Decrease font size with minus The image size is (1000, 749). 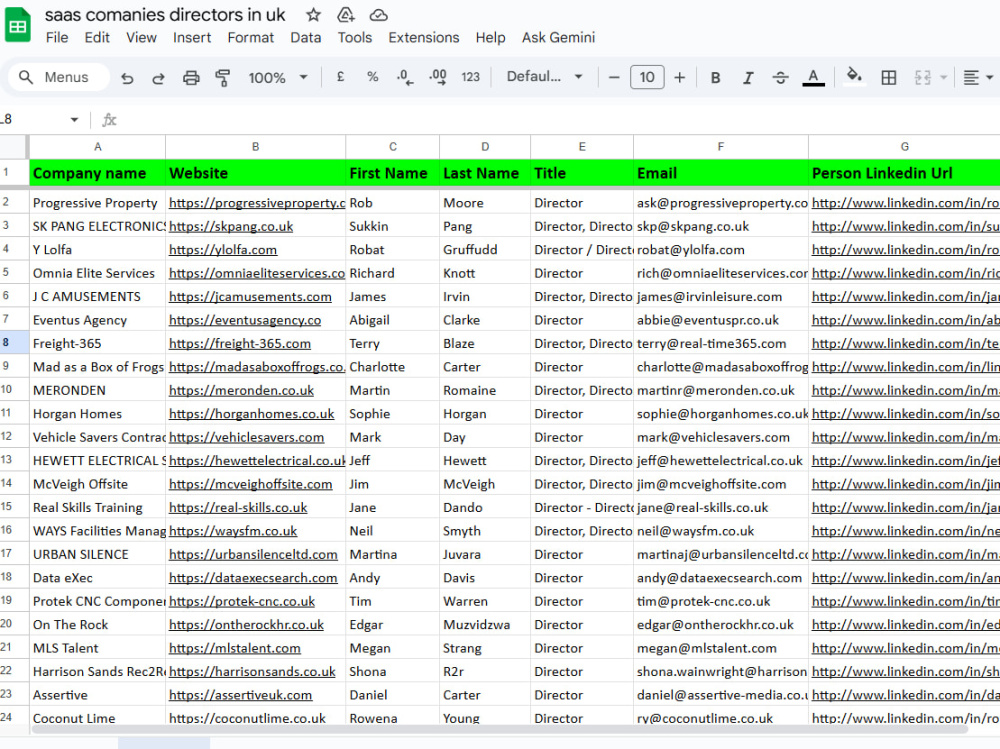coord(614,78)
